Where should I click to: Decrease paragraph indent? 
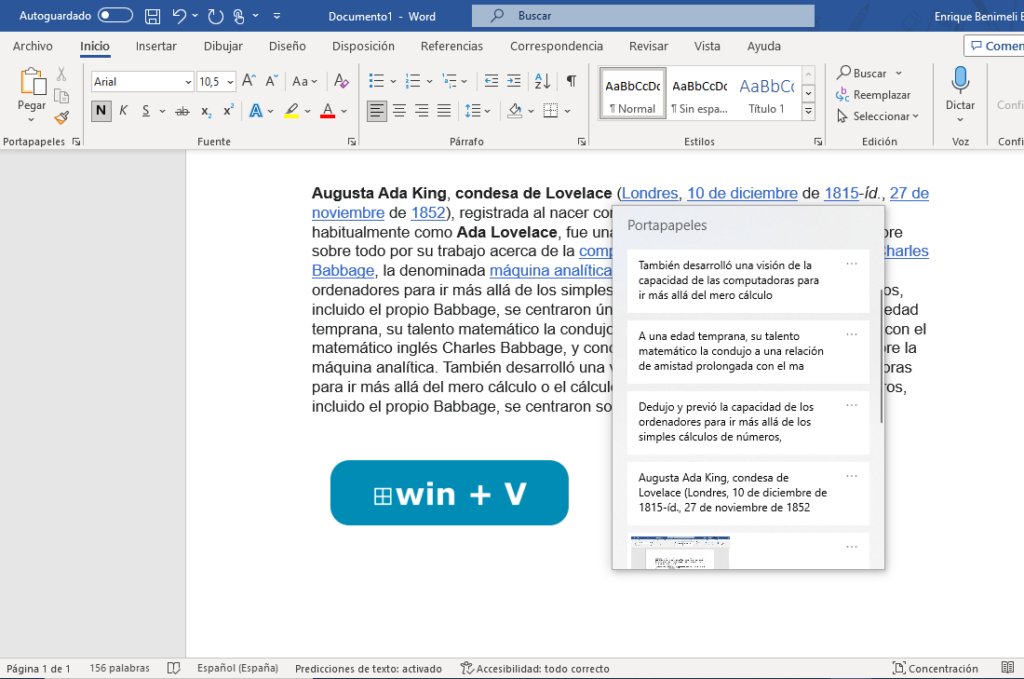(x=491, y=81)
